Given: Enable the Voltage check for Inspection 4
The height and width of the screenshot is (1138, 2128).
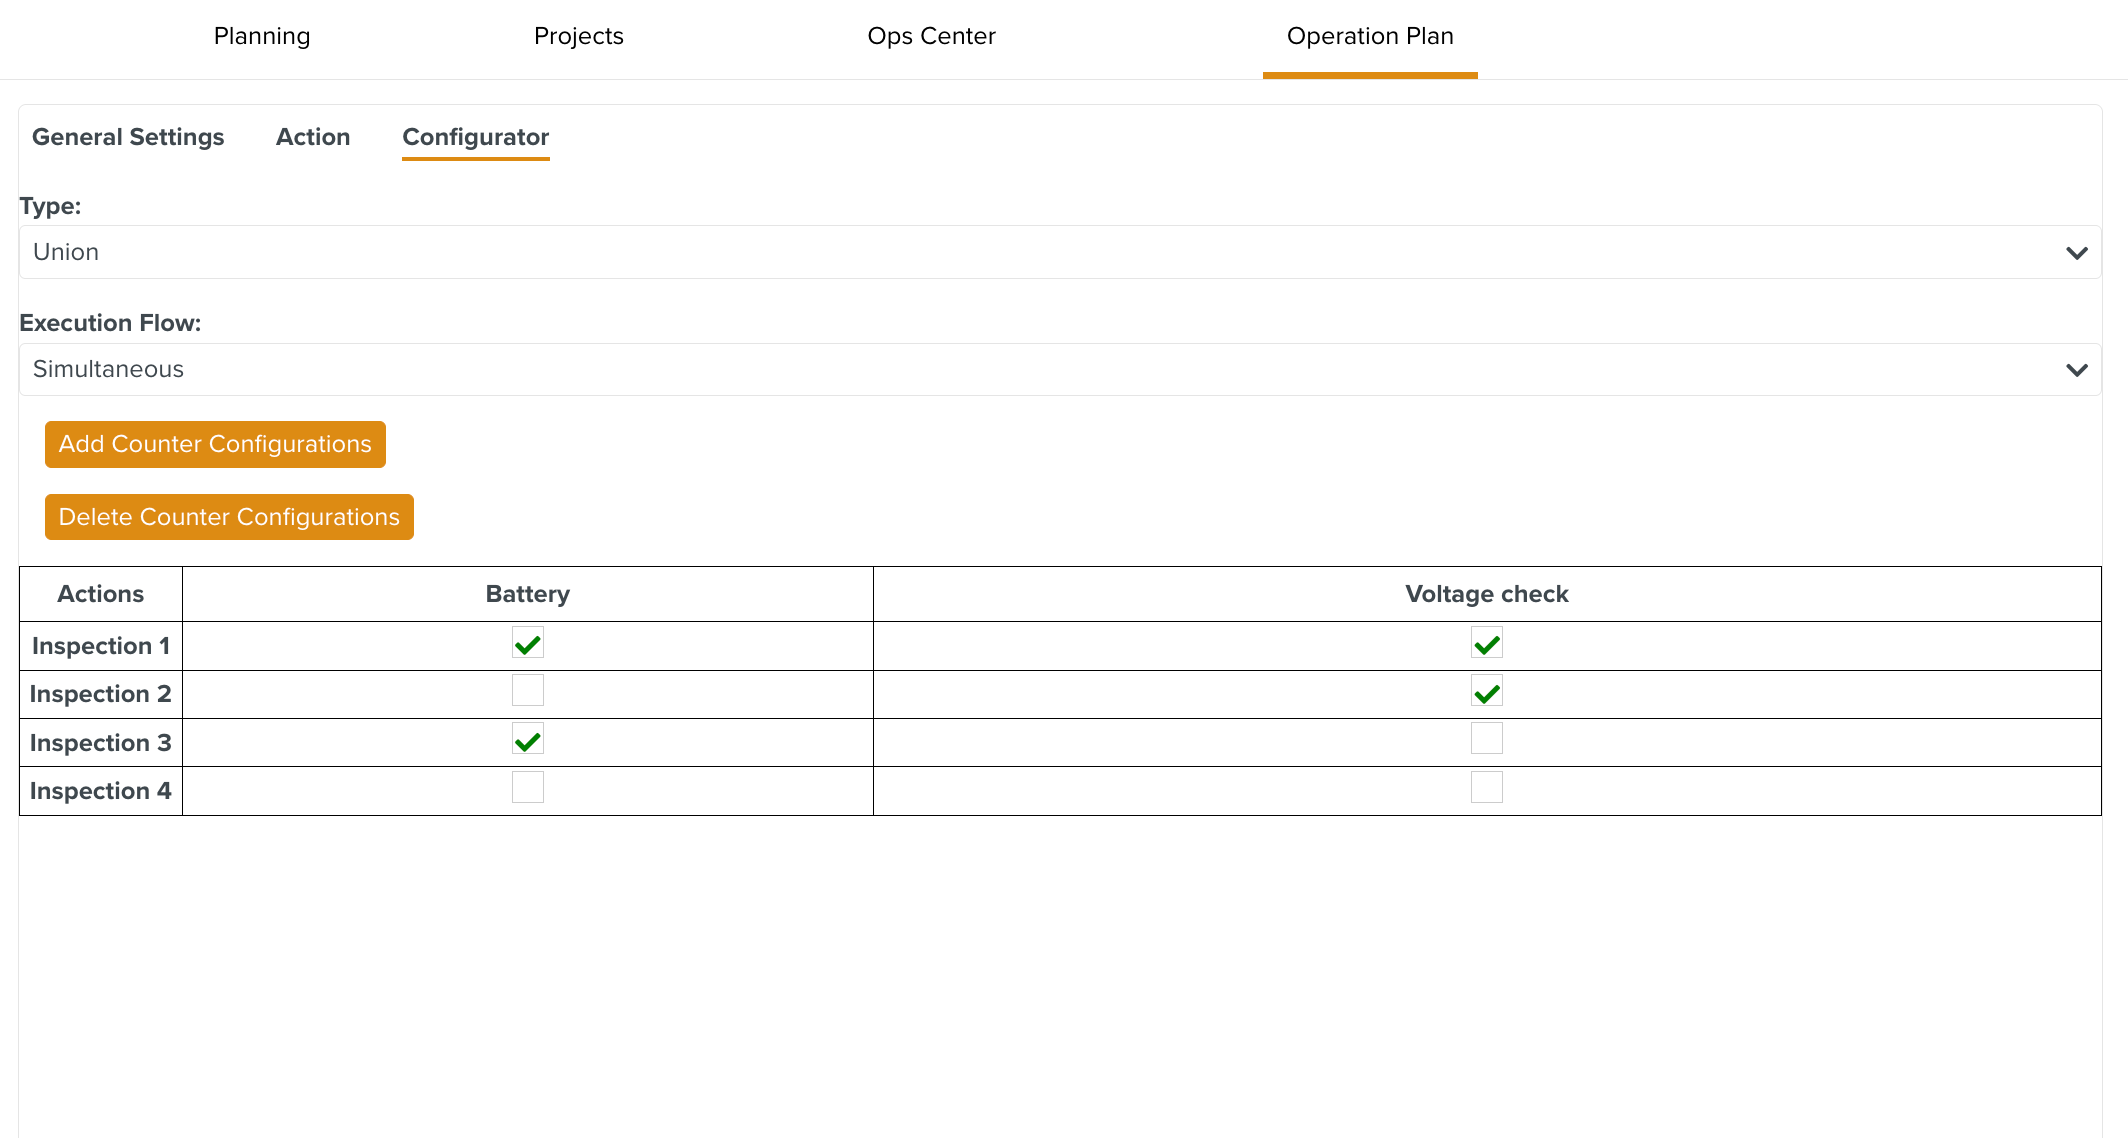Looking at the screenshot, I should (1486, 787).
